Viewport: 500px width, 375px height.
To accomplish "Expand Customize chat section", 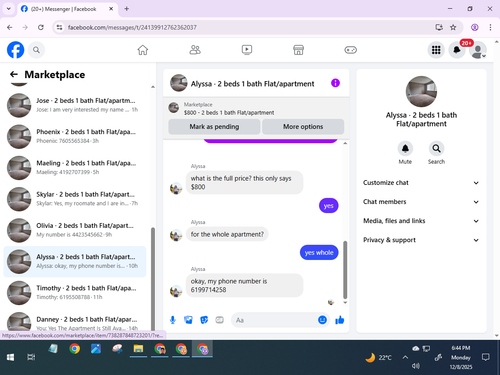I will point(421,183).
